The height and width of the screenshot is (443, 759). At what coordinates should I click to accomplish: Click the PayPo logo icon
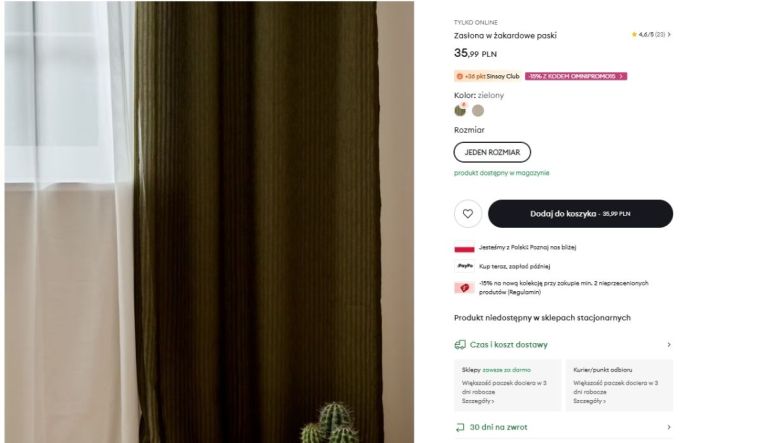pos(465,266)
